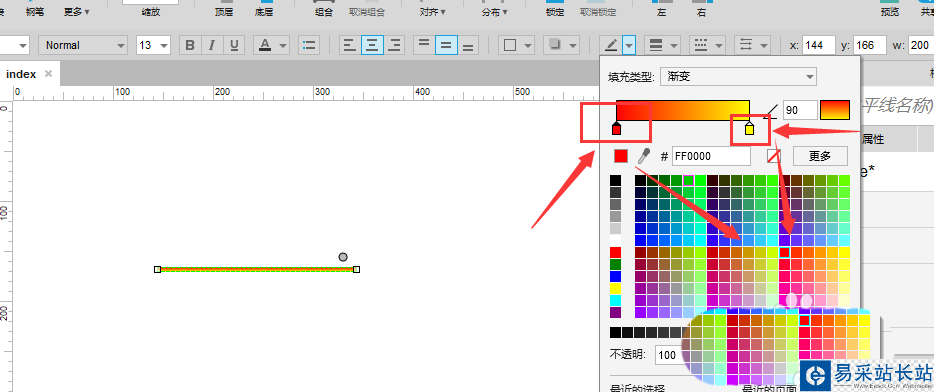Viewport: 934px width, 392px height.
Task: Click the y position field 166
Action: click(870, 45)
